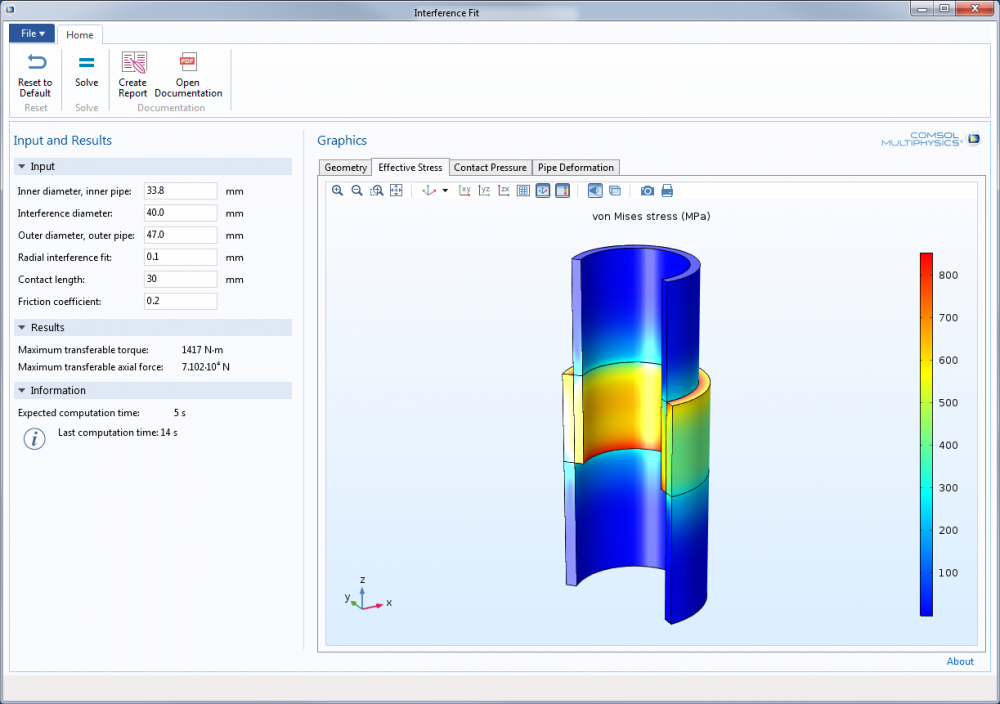Image resolution: width=1000 pixels, height=704 pixels.
Task: Click the von Mises color legend bar
Action: (x=926, y=434)
